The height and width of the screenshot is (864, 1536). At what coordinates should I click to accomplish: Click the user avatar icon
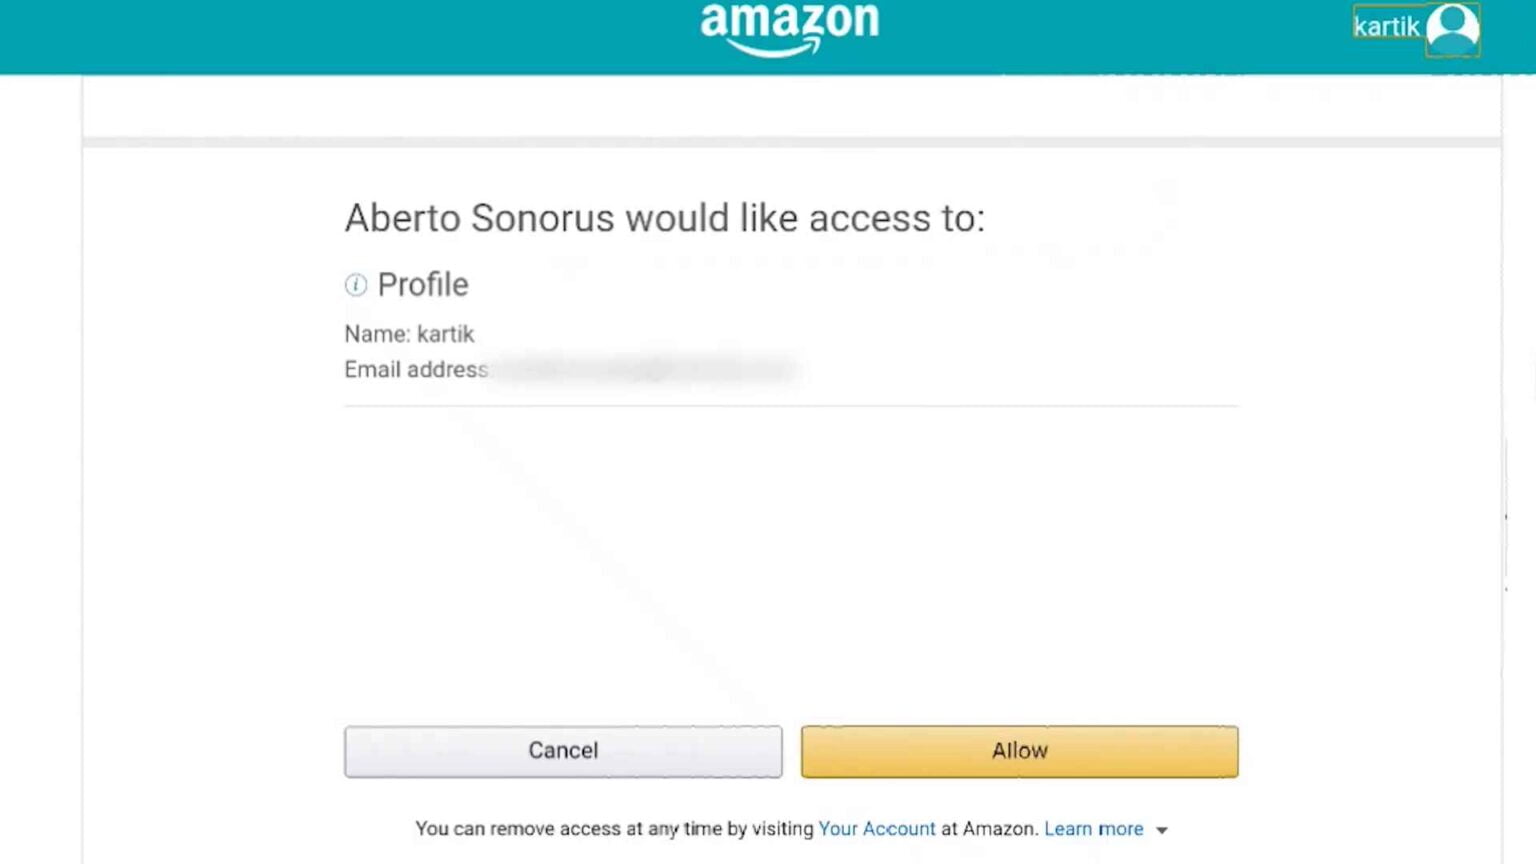1452,28
